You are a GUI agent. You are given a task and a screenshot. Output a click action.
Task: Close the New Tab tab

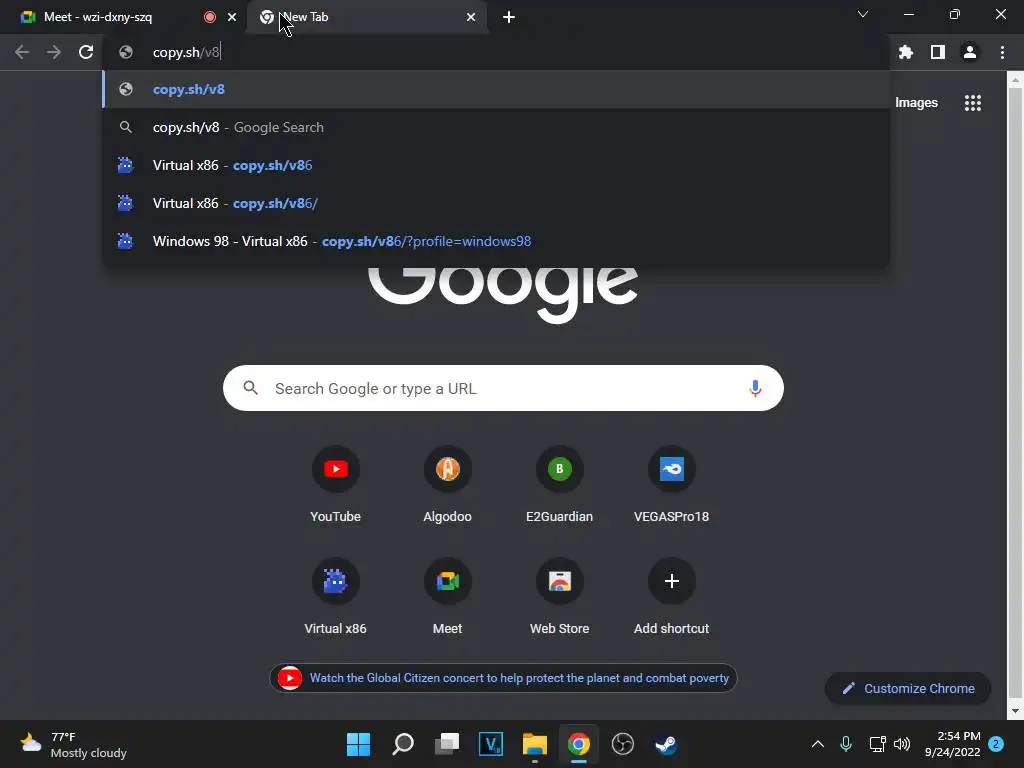[471, 17]
